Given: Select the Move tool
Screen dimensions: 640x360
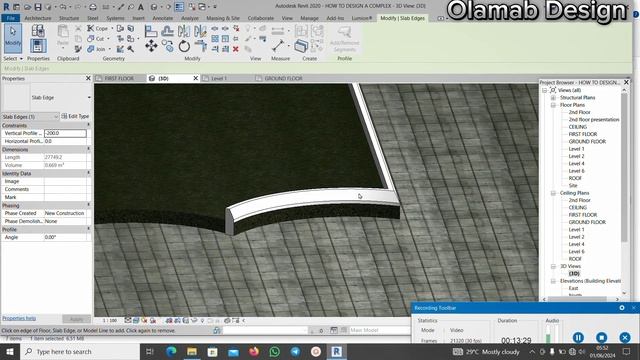Looking at the screenshot, I should pyautogui.click(x=151, y=46).
